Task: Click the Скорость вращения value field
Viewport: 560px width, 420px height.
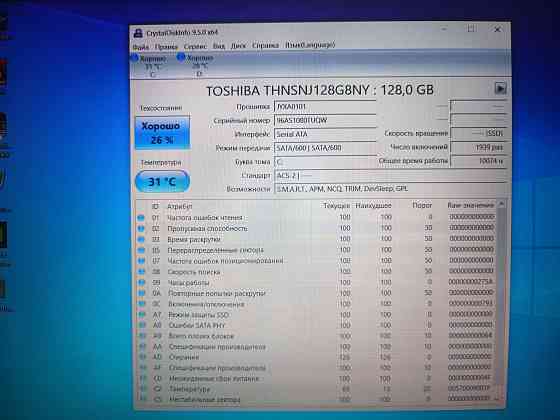Action: [479, 133]
